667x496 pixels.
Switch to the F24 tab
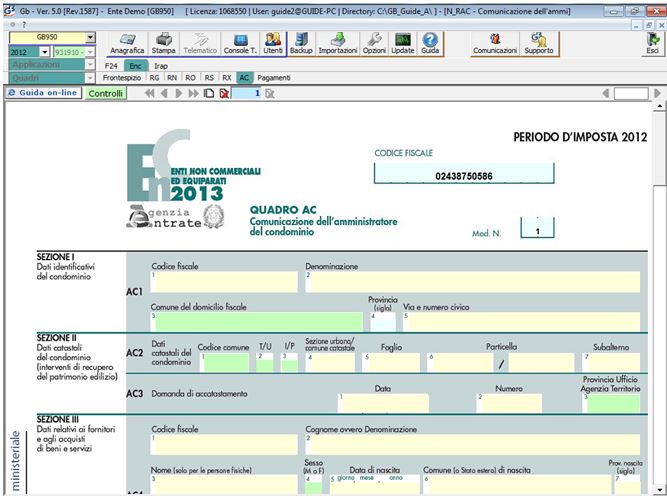[x=111, y=66]
